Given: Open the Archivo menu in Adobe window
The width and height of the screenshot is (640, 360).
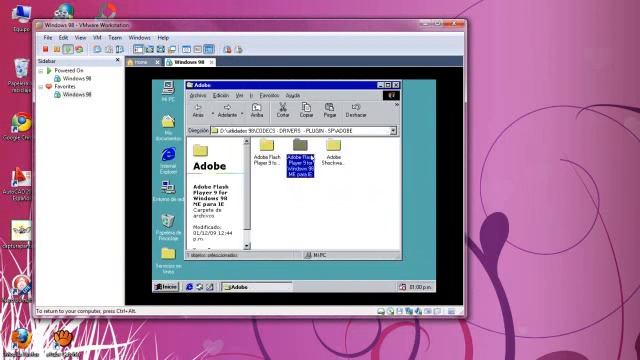Looking at the screenshot, I should [198, 96].
